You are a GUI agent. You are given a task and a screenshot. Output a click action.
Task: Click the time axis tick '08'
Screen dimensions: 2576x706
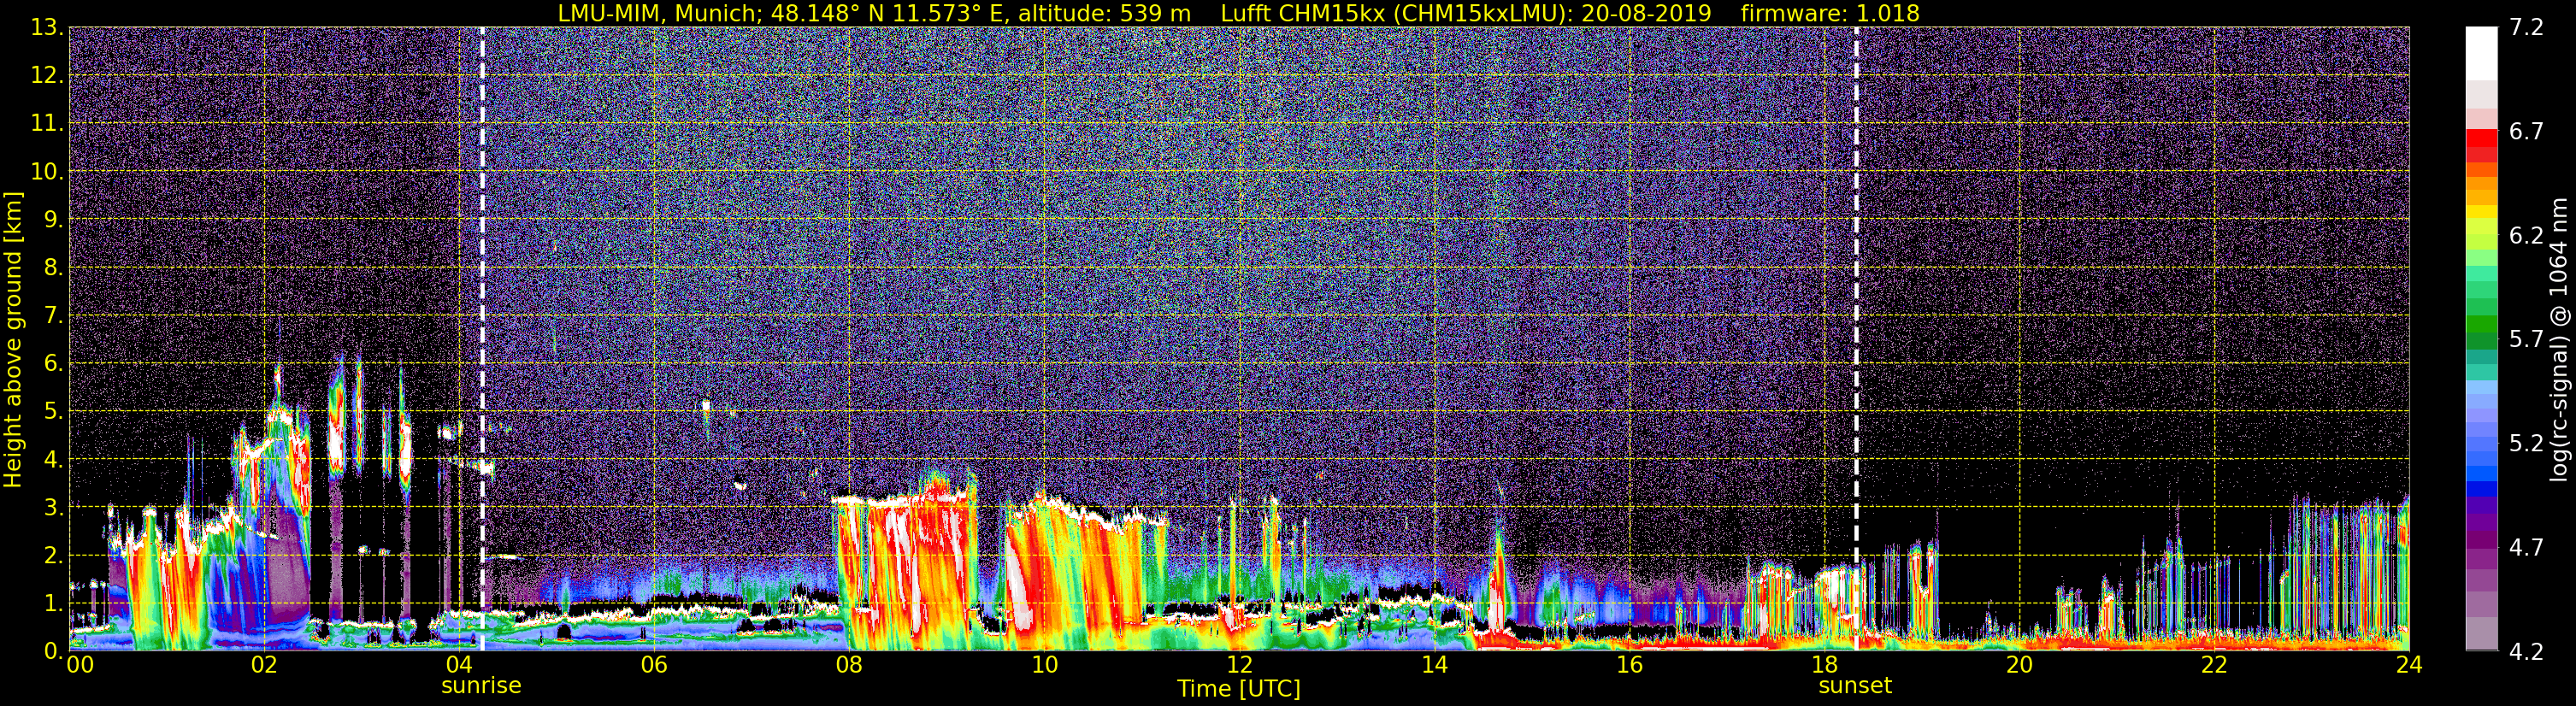[848, 665]
